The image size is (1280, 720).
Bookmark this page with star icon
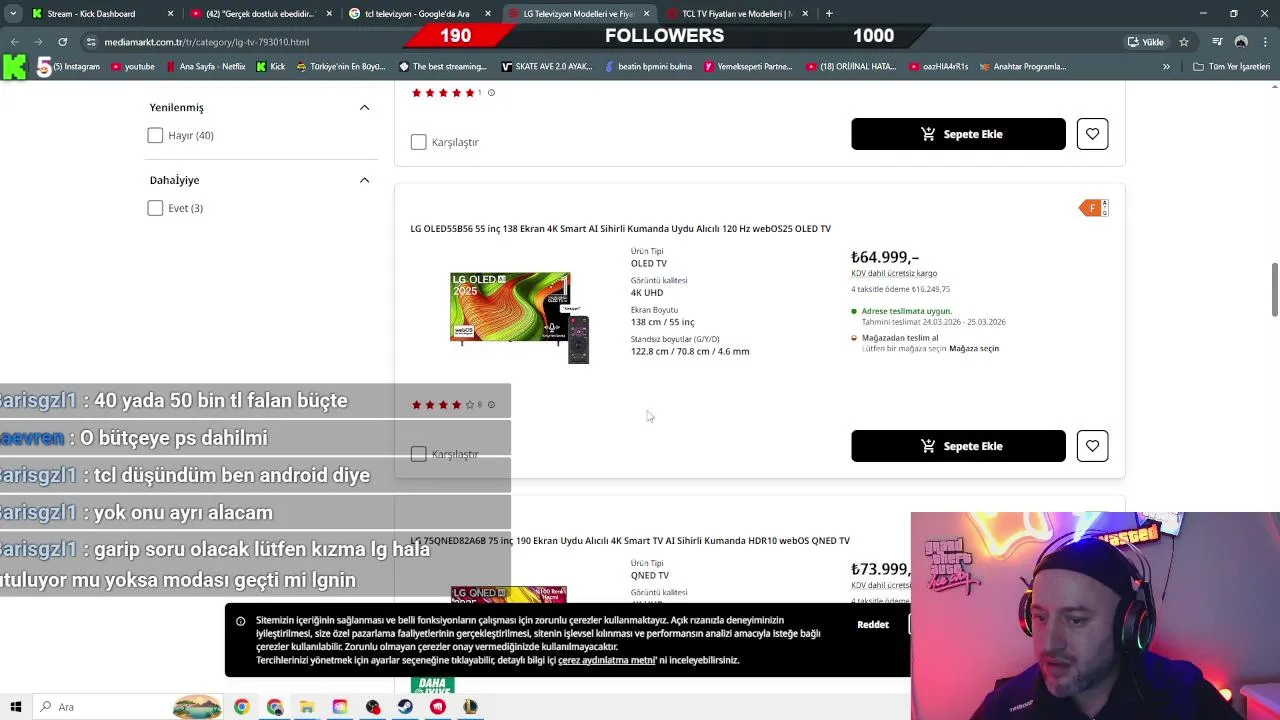pyautogui.click(x=1184, y=42)
